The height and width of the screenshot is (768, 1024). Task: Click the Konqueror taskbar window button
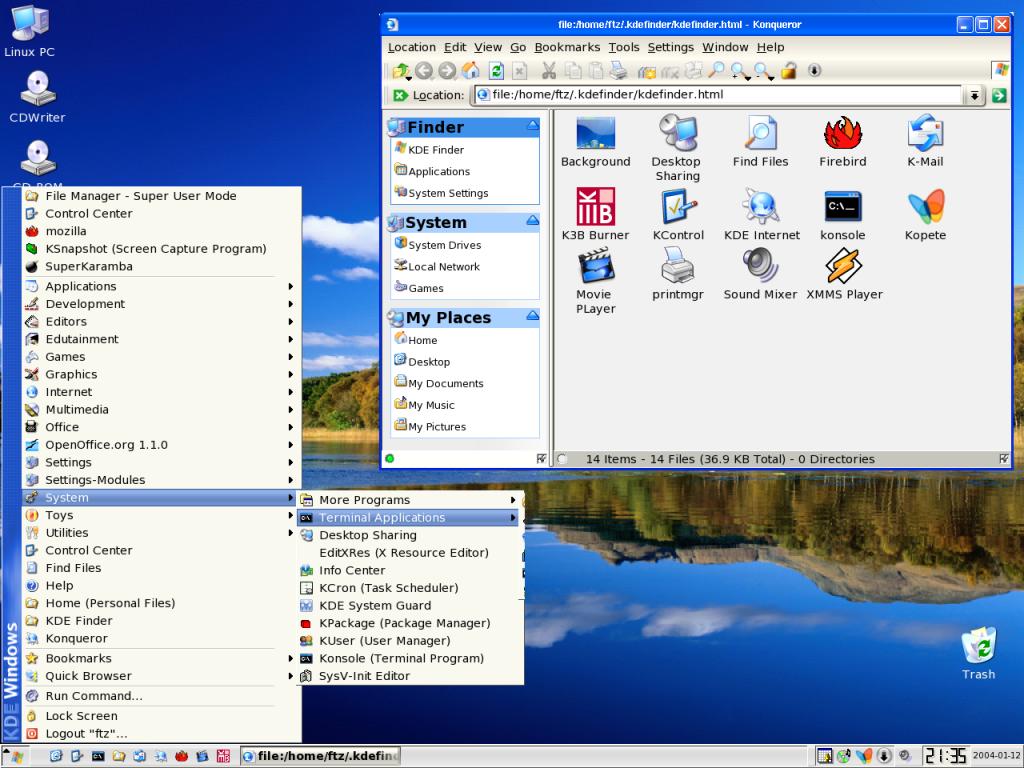(320, 756)
